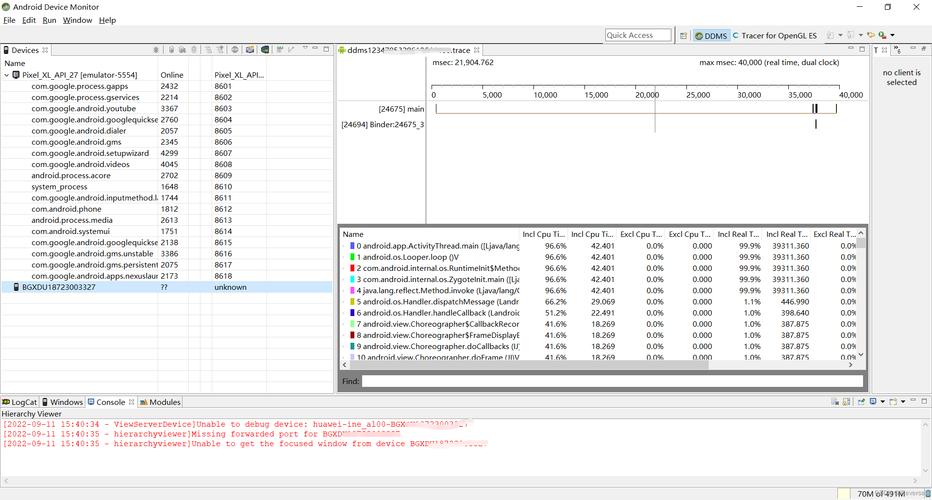
Task: Click the Update Threads icon in Devices toolbar
Action: click(209, 50)
